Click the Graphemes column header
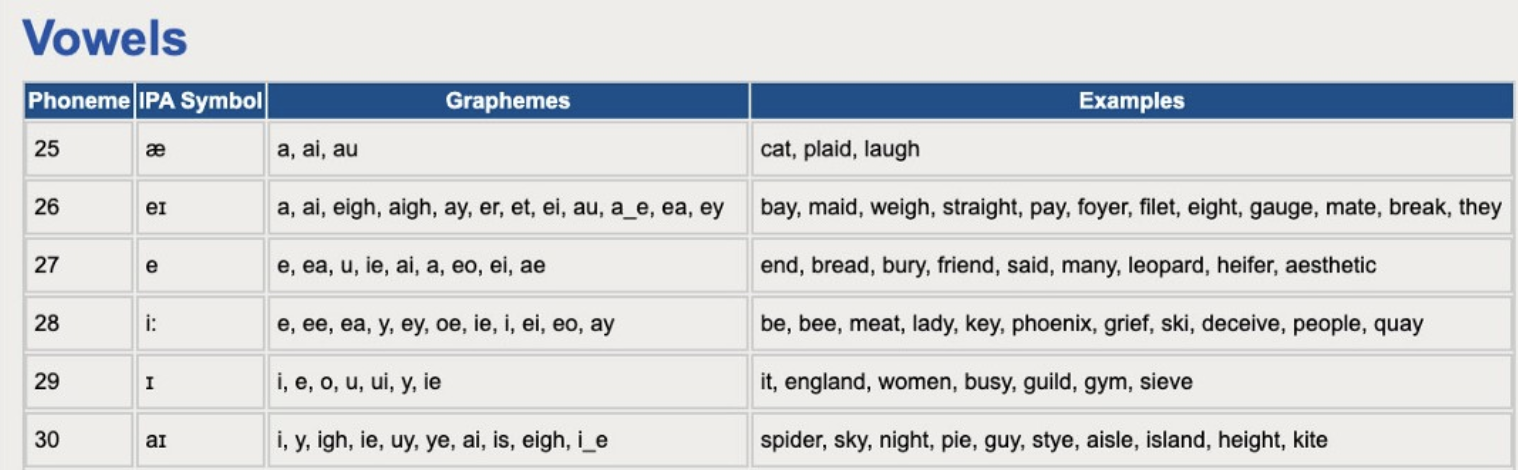The image size is (1518, 470). click(x=508, y=101)
